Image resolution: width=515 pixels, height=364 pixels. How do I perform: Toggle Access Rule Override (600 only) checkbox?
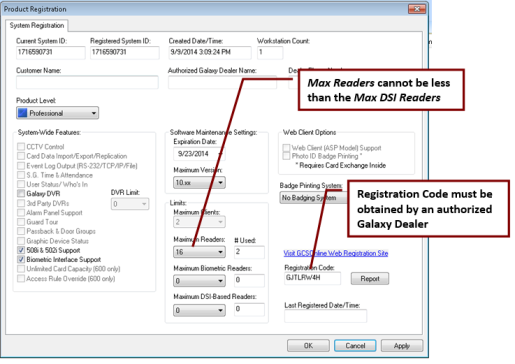coord(21,278)
